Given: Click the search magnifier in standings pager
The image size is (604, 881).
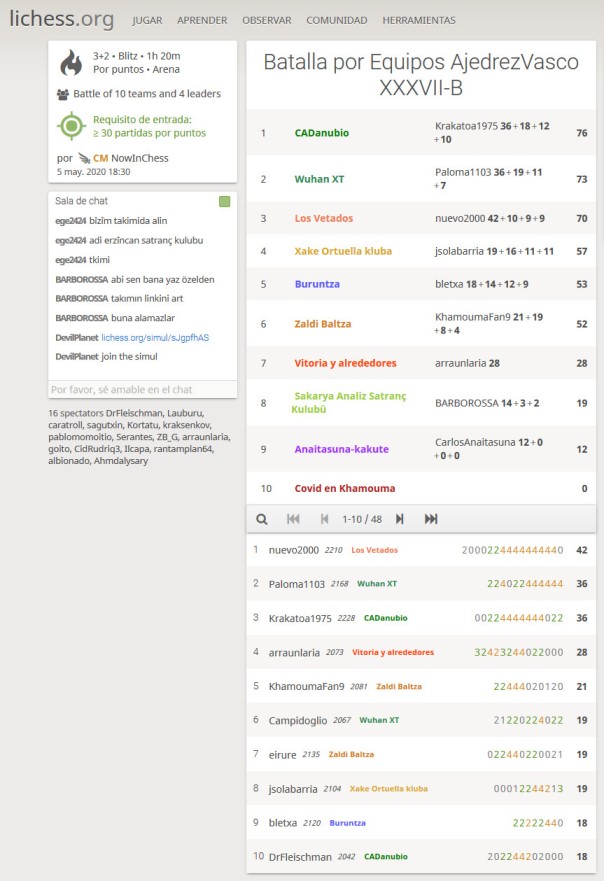Looking at the screenshot, I should coord(262,519).
